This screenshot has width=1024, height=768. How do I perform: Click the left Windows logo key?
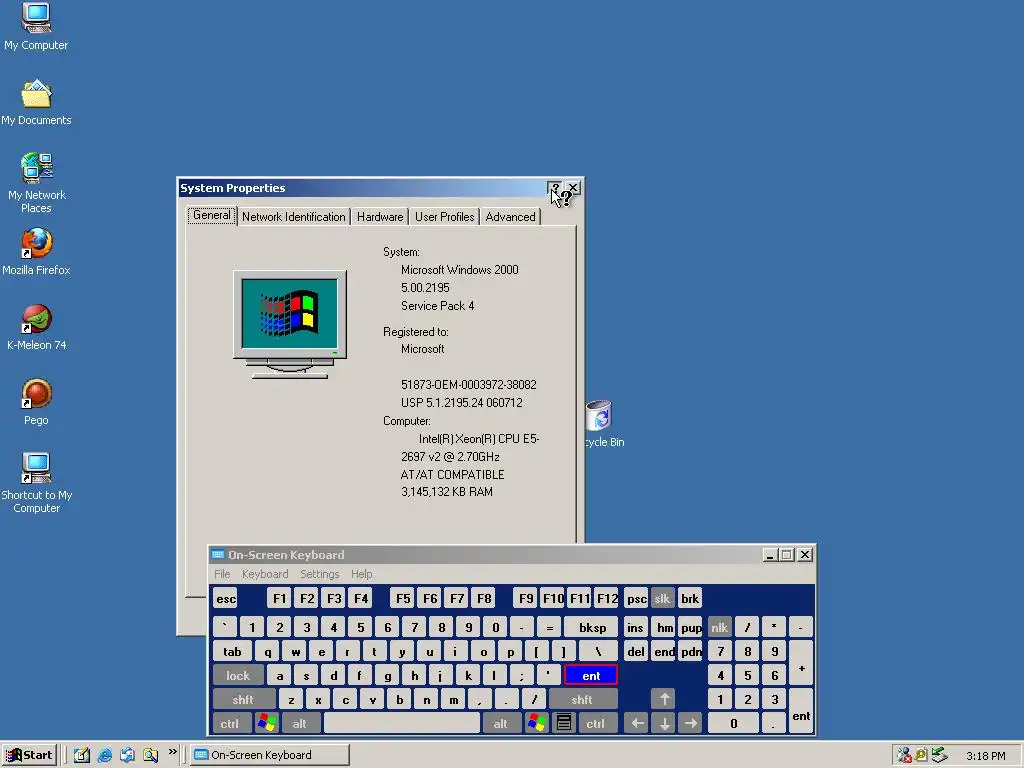point(267,724)
